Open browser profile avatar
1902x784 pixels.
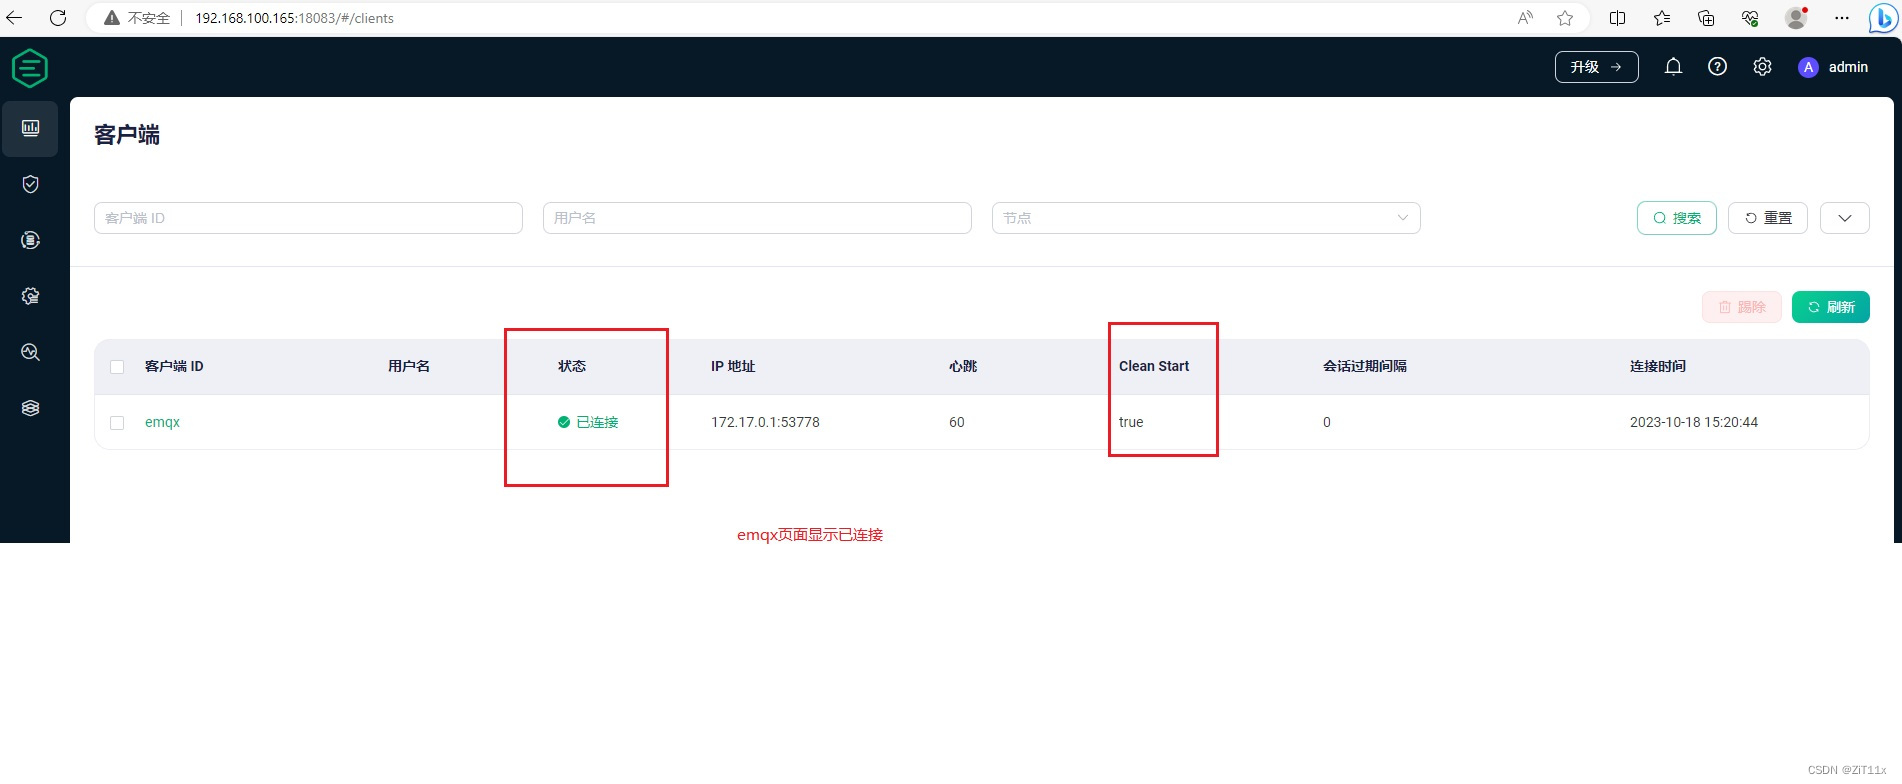tap(1796, 18)
